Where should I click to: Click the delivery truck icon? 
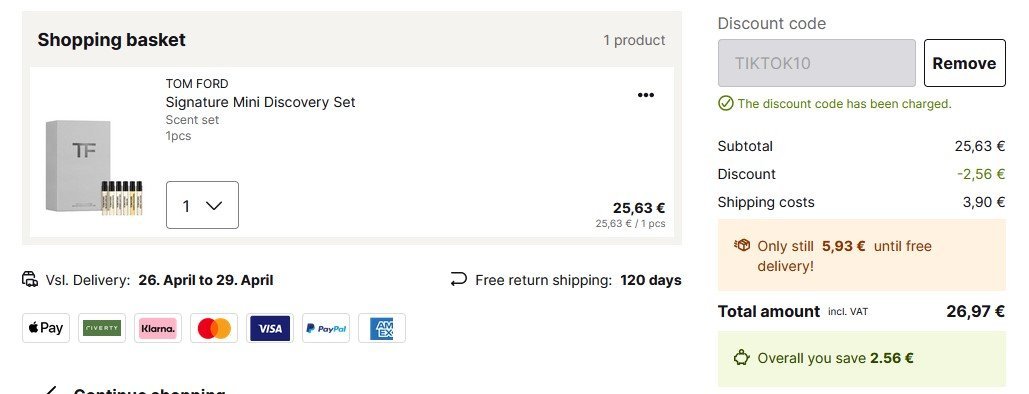tap(30, 280)
